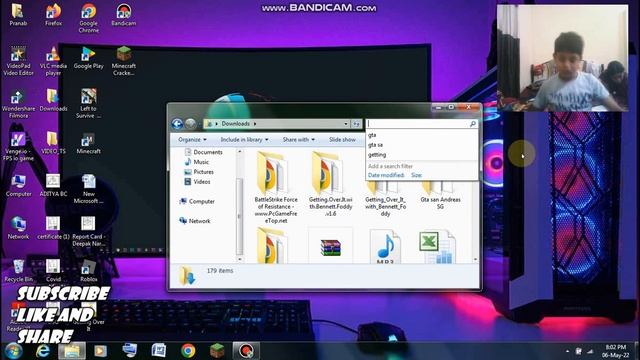Screen dimensions: 640x360
Task: Open the Pranab desktop folder icon
Action: pyautogui.click(x=18, y=15)
